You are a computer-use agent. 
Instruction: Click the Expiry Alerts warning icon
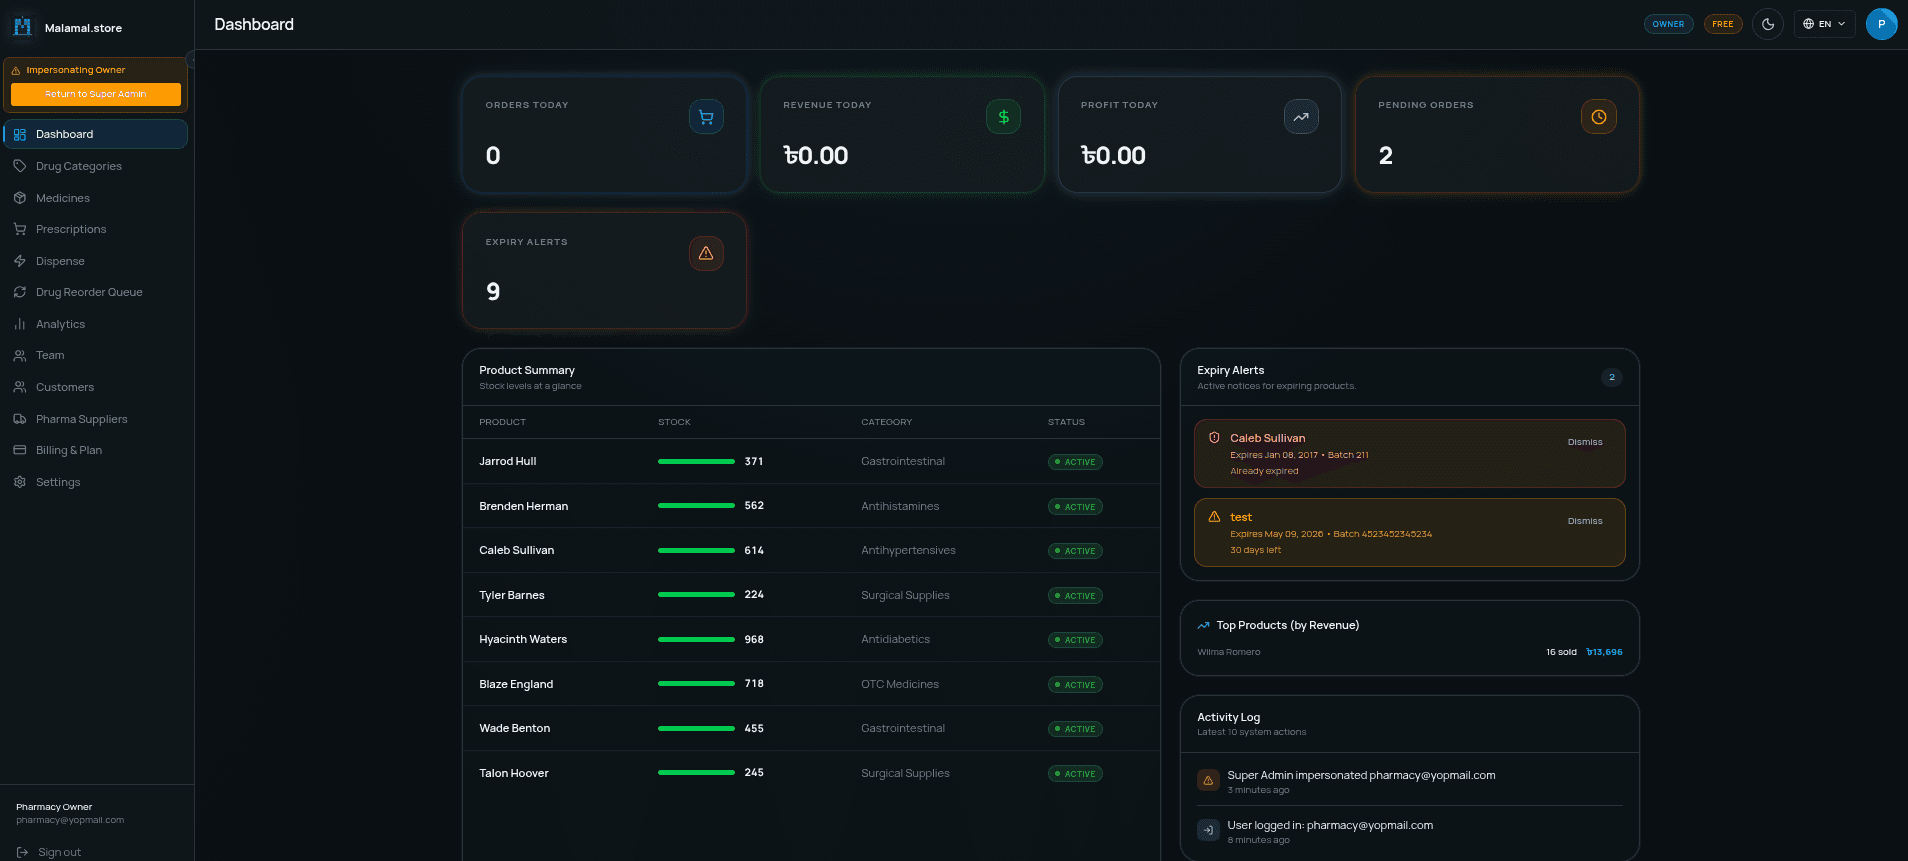coord(706,253)
